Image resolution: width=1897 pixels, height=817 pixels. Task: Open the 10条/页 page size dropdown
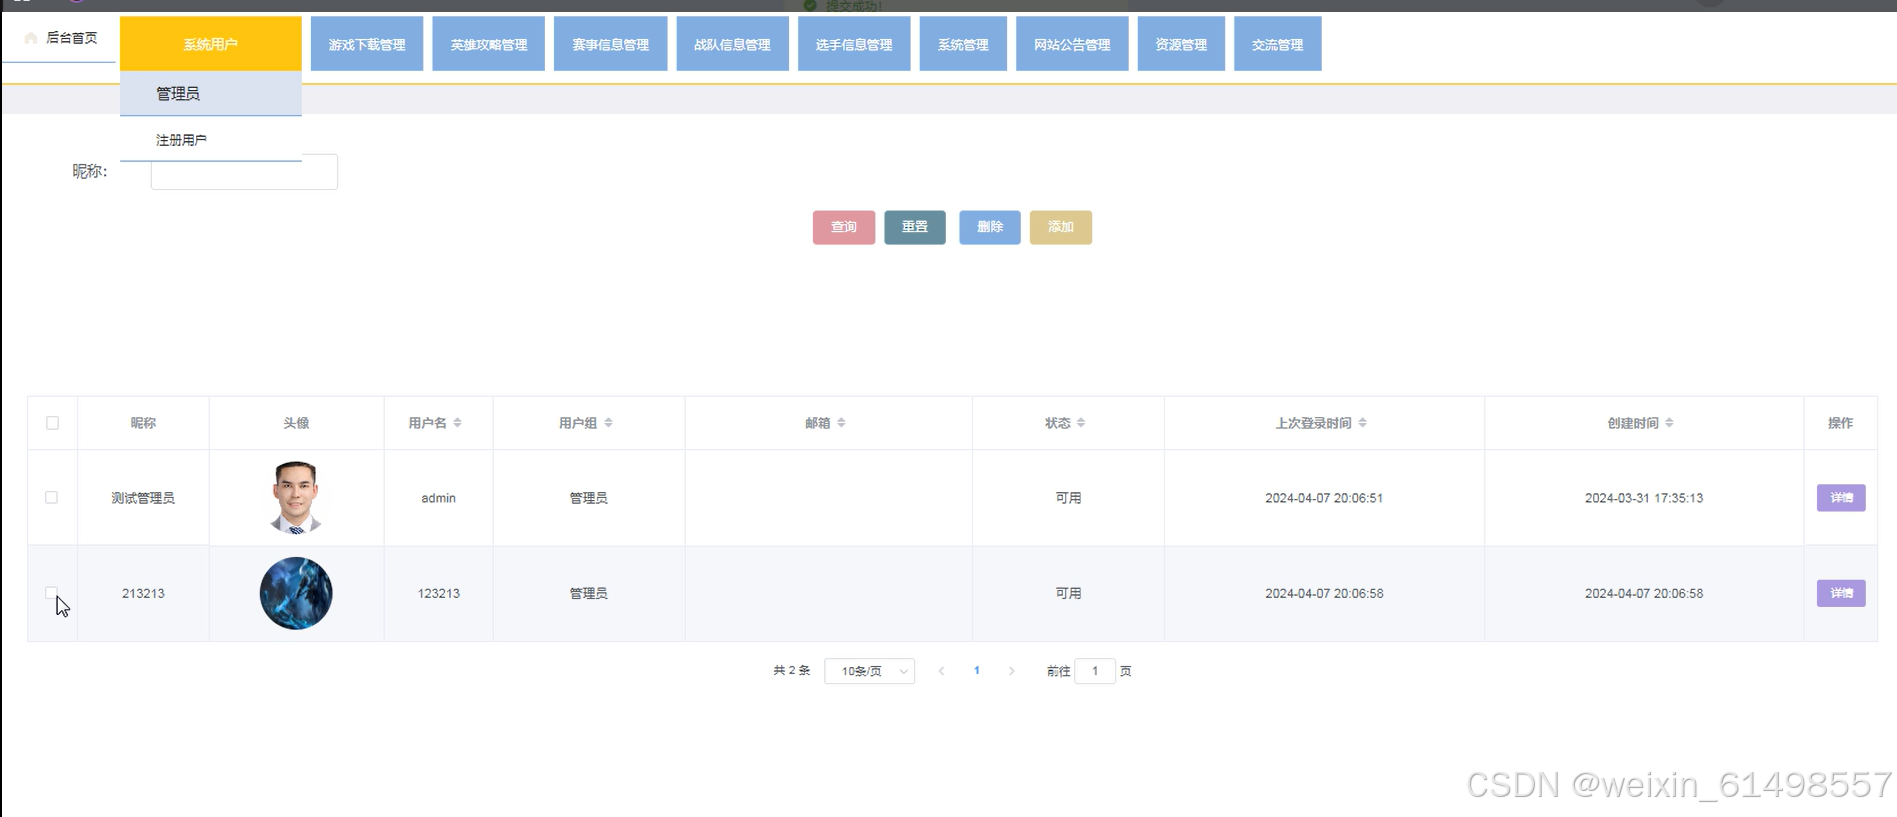pos(870,671)
